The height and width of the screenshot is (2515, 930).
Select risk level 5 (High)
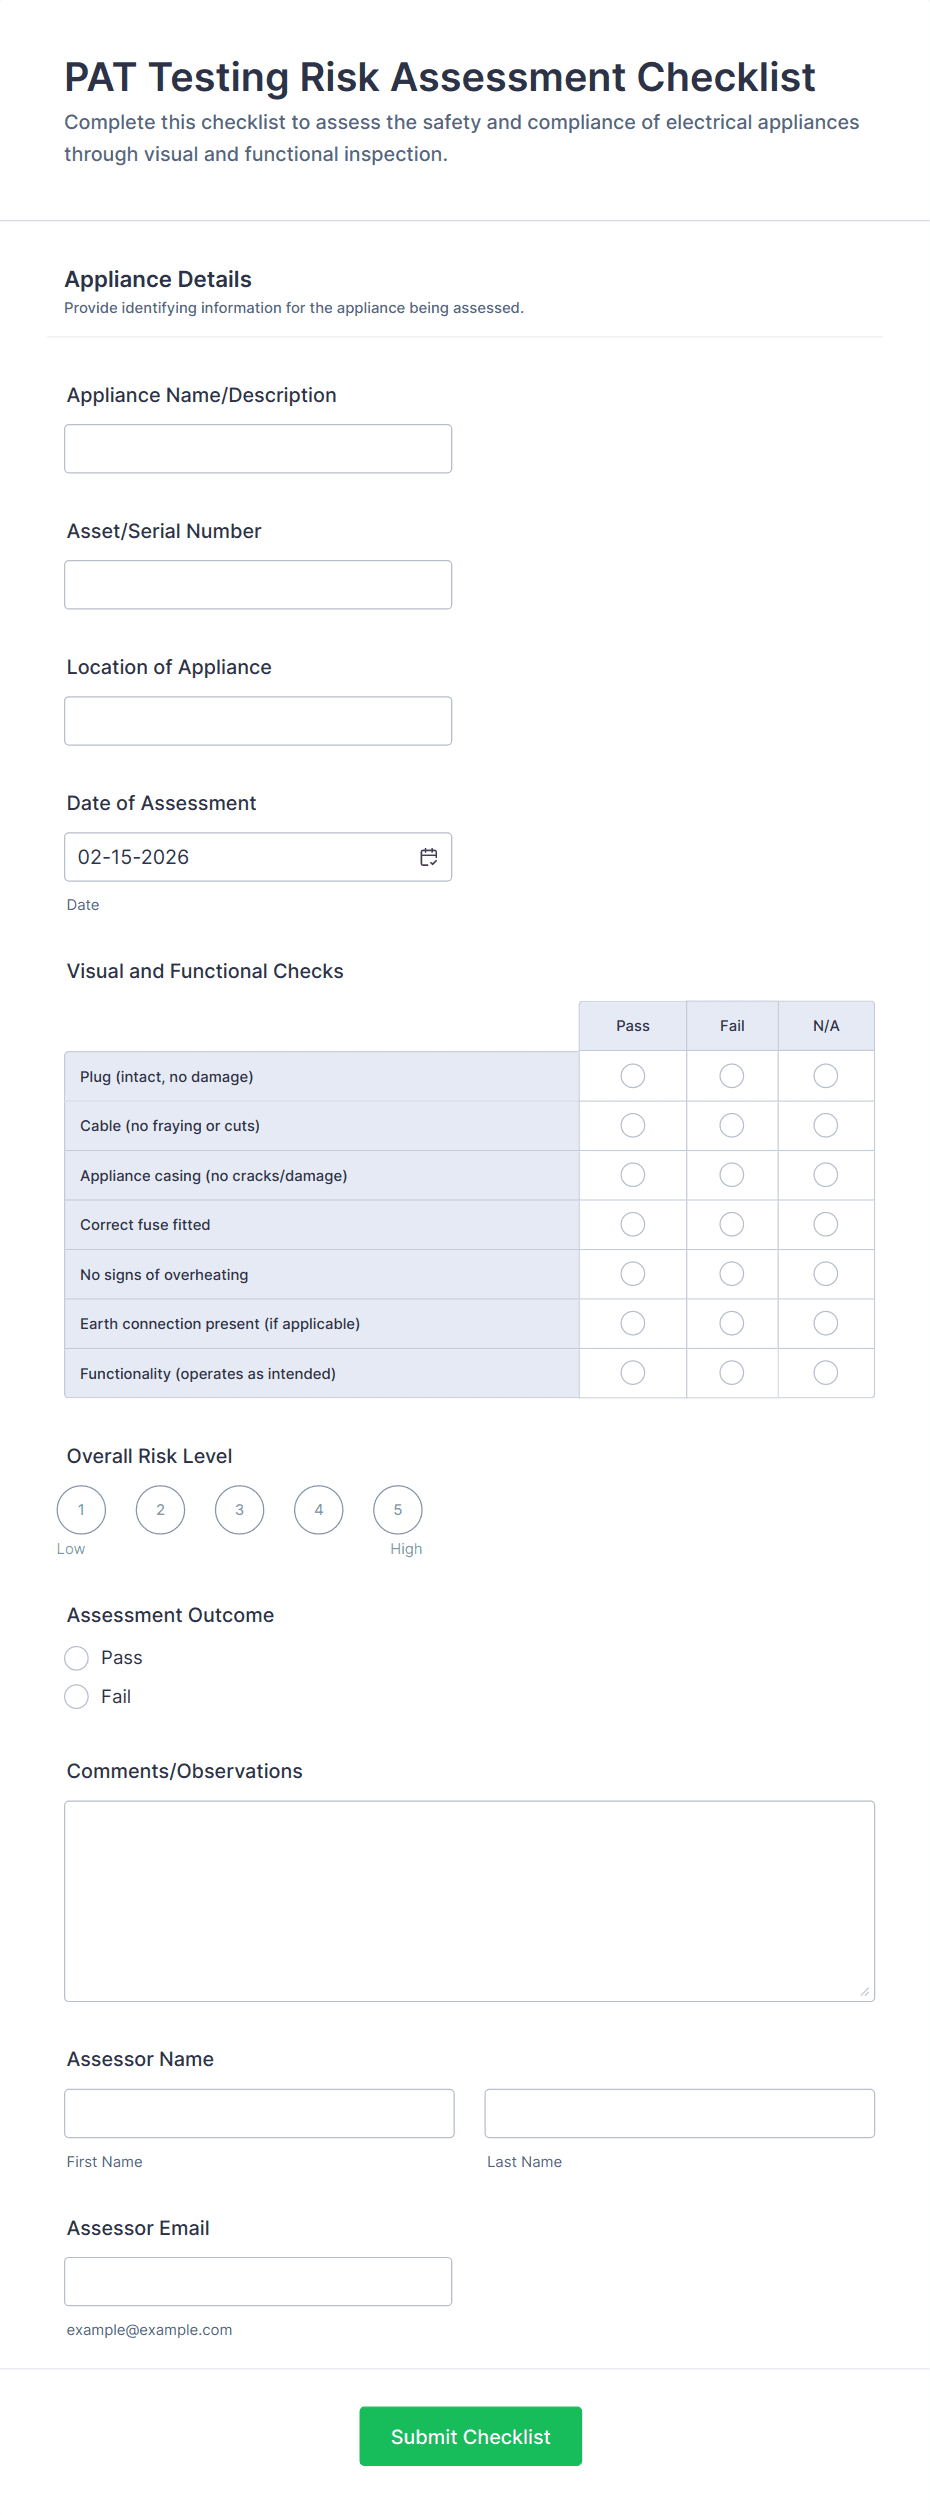point(398,1510)
